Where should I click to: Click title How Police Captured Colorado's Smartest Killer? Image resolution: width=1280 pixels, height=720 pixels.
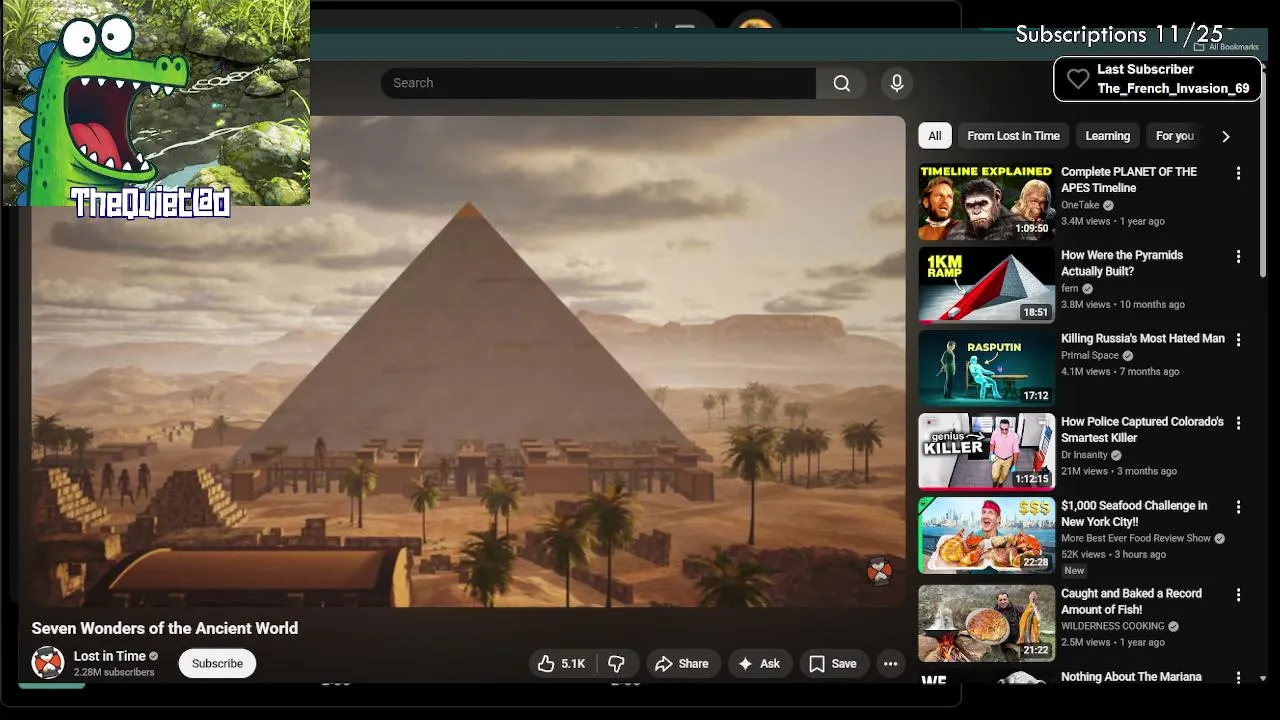click(1142, 430)
